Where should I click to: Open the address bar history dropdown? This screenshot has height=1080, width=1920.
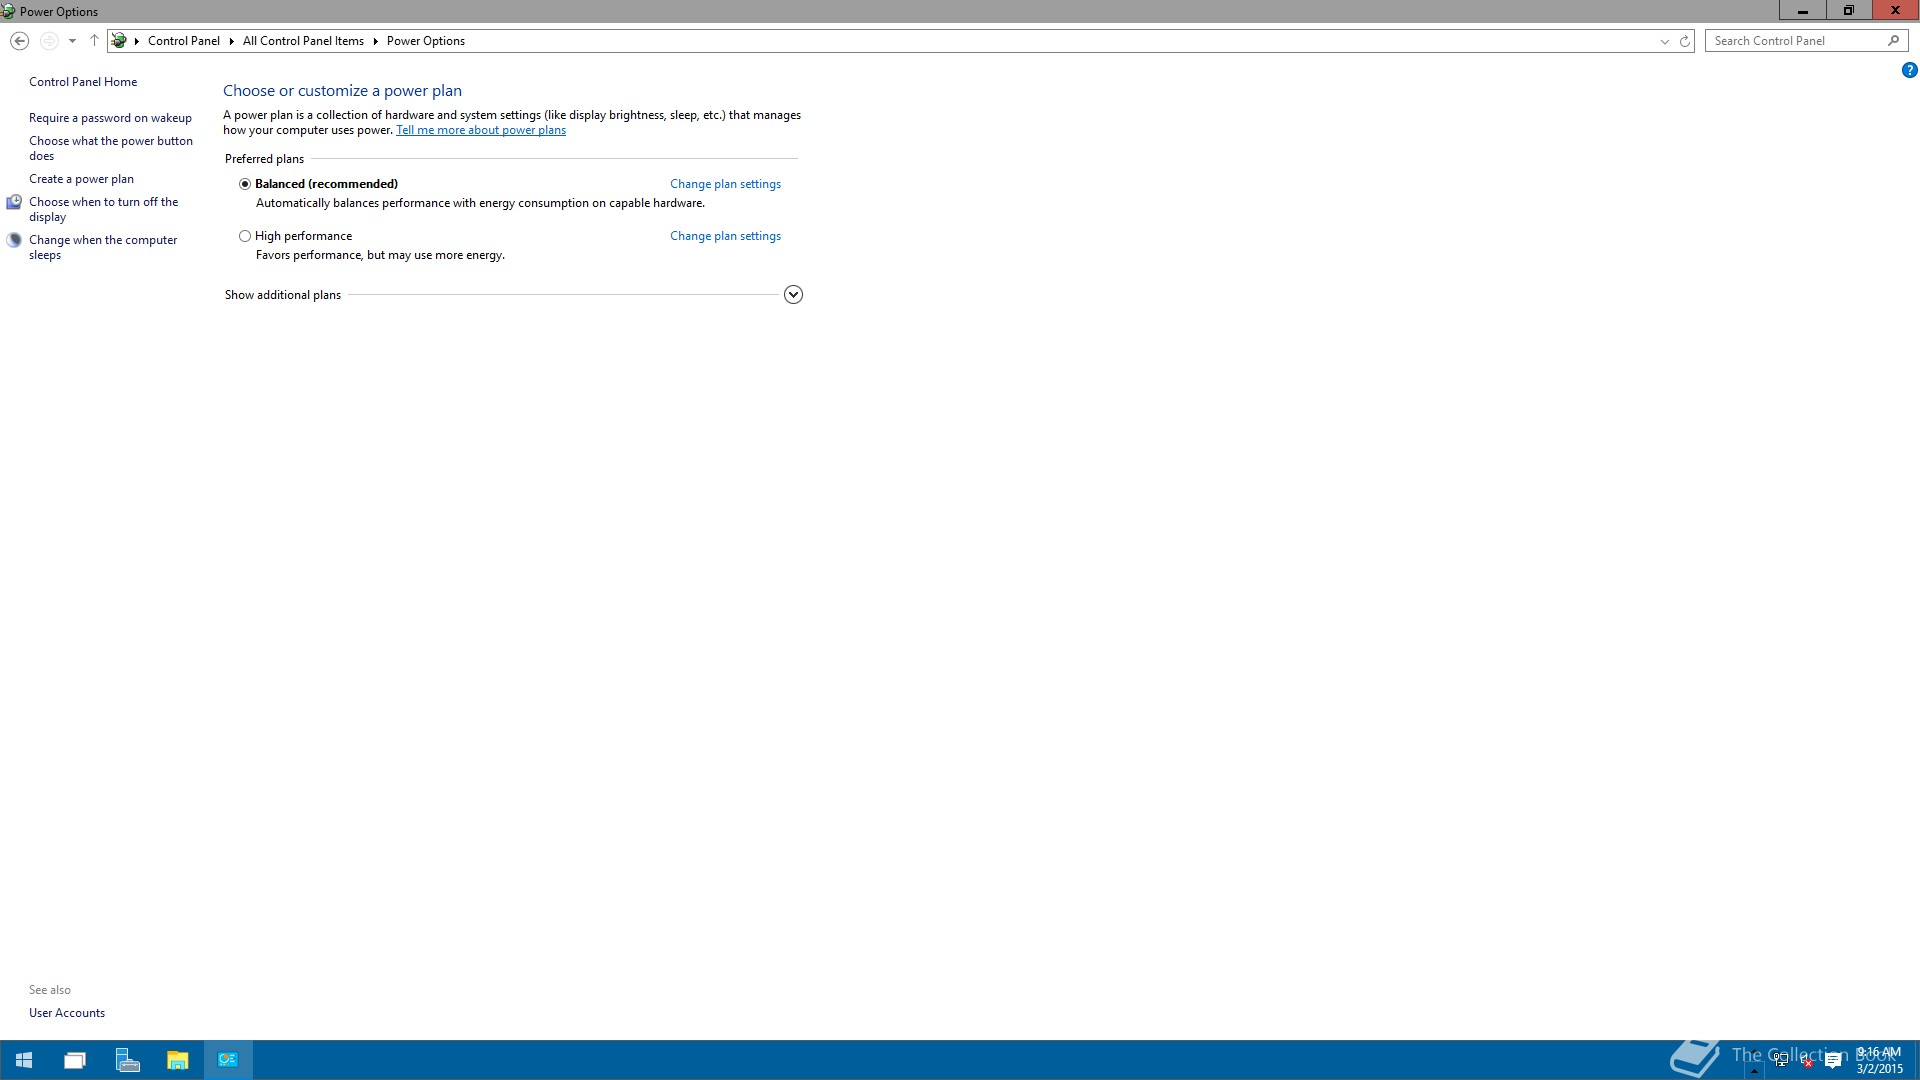(x=1664, y=41)
